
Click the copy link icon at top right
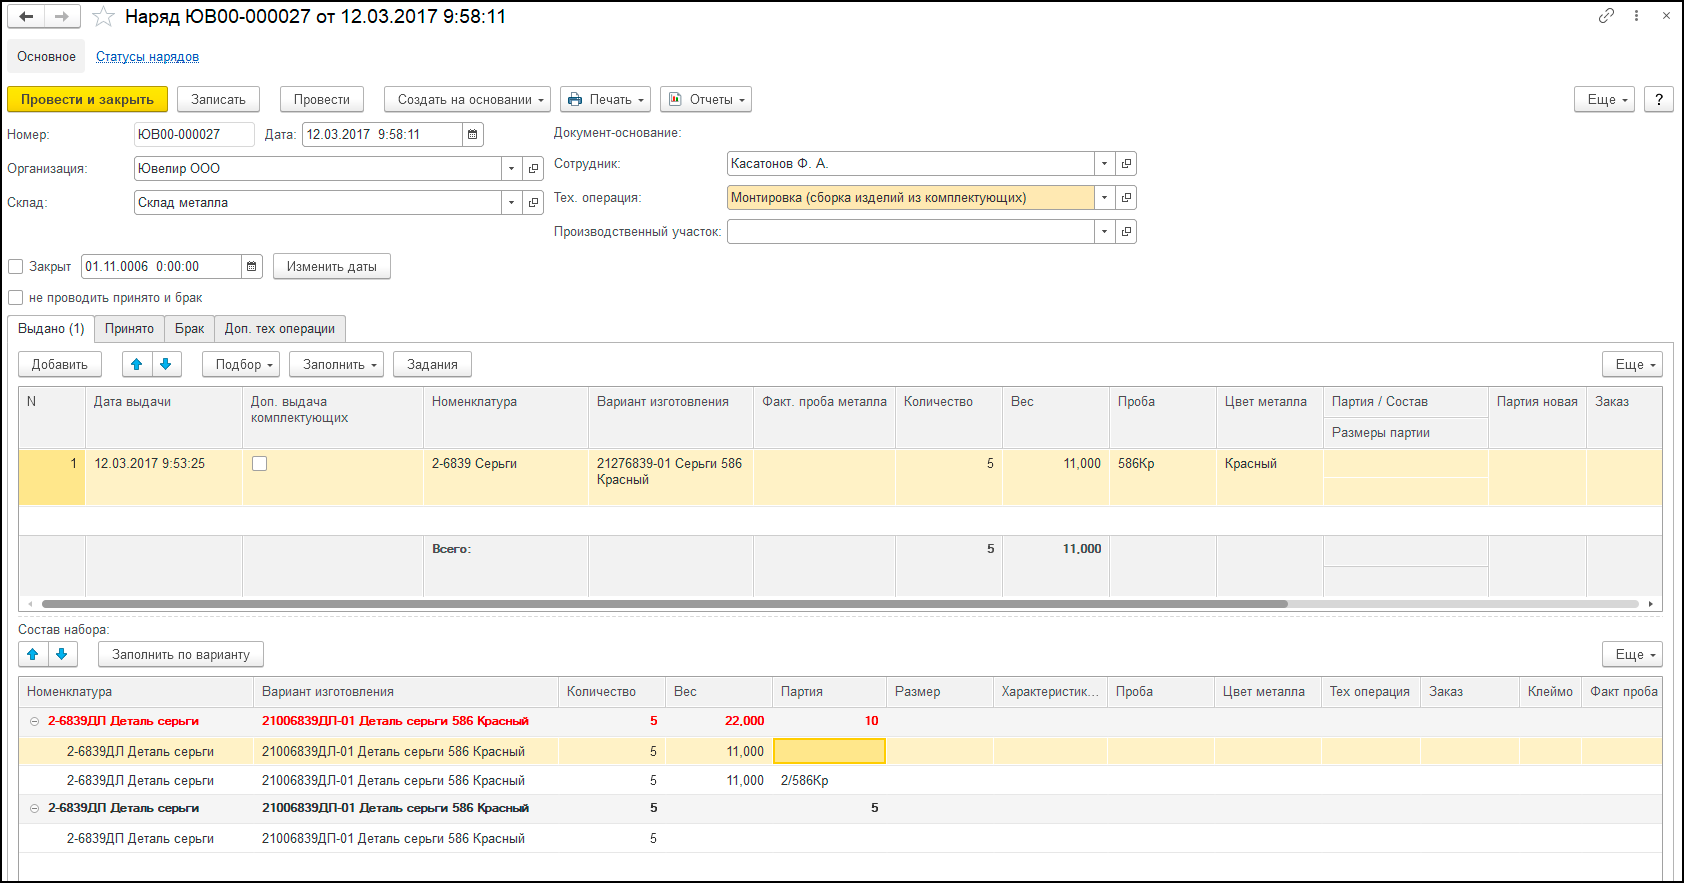(1606, 16)
